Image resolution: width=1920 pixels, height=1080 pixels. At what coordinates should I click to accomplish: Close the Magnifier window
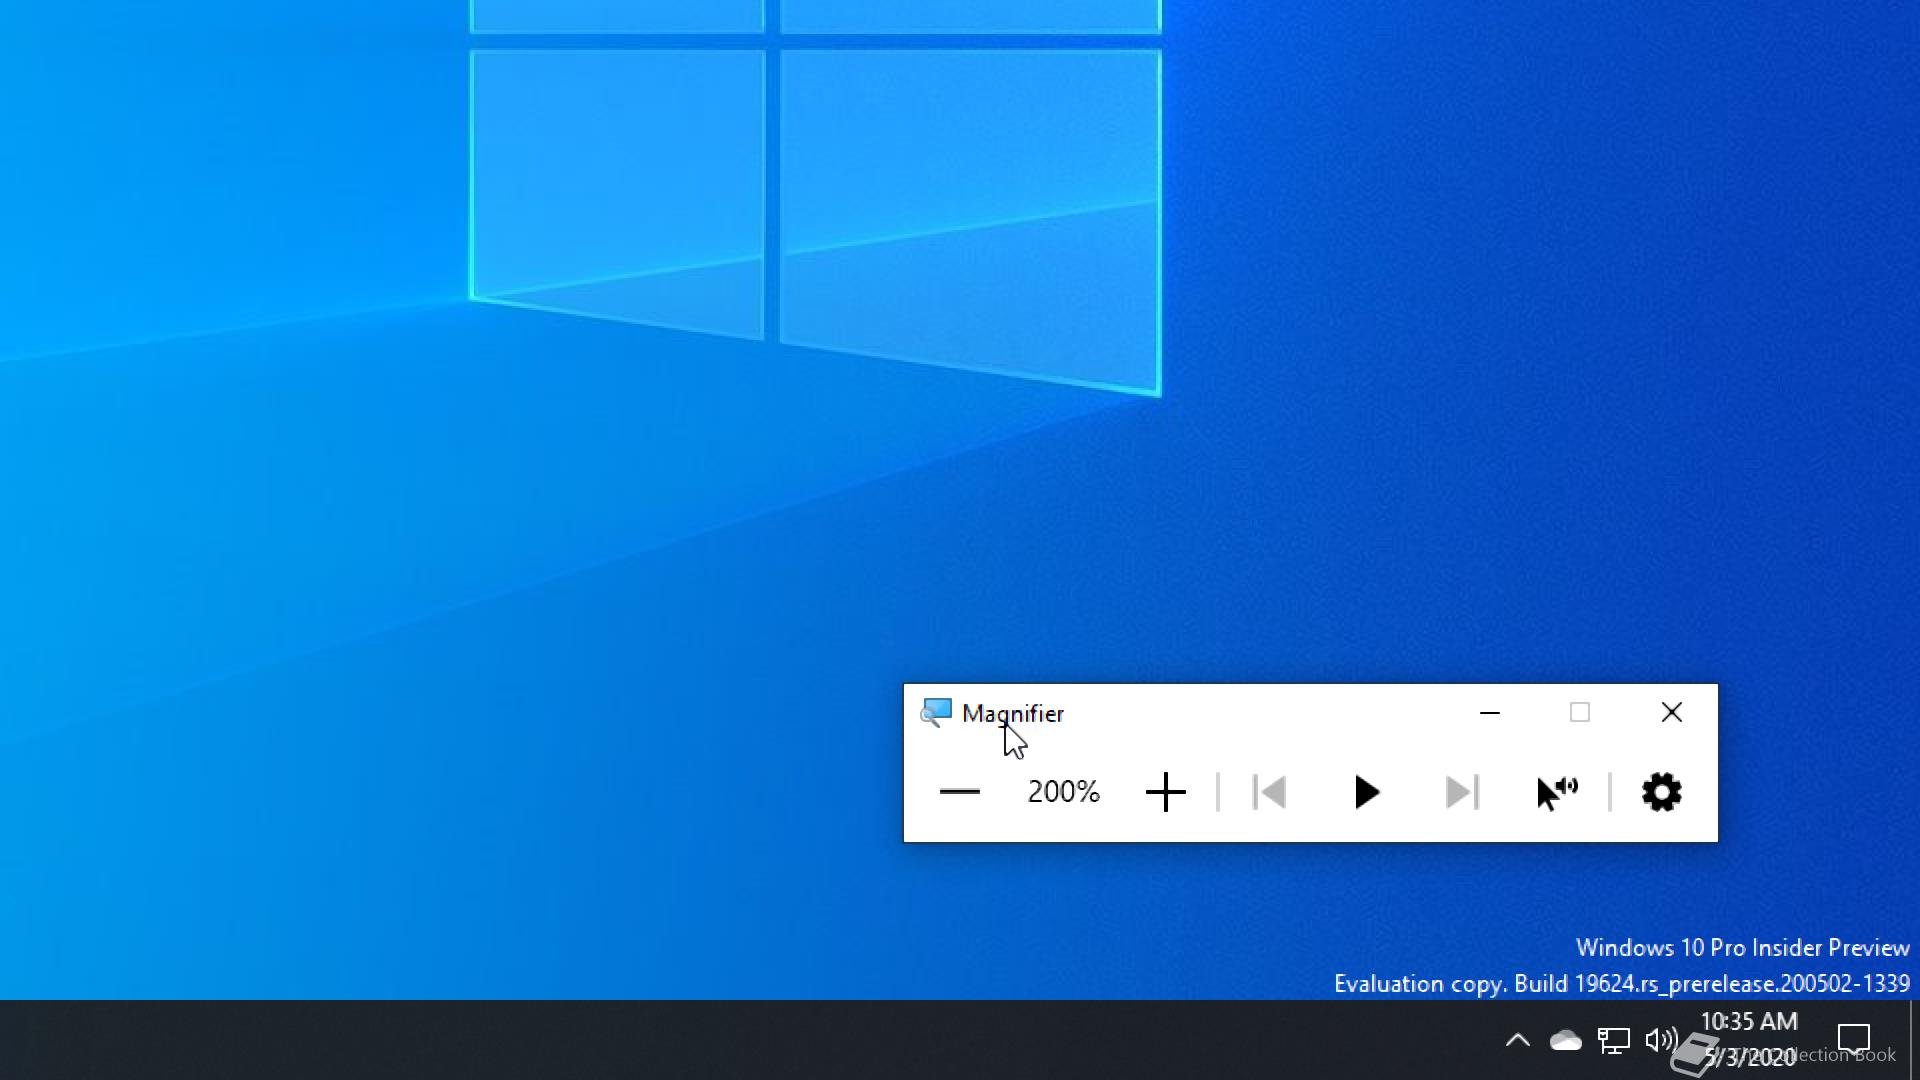point(1671,713)
